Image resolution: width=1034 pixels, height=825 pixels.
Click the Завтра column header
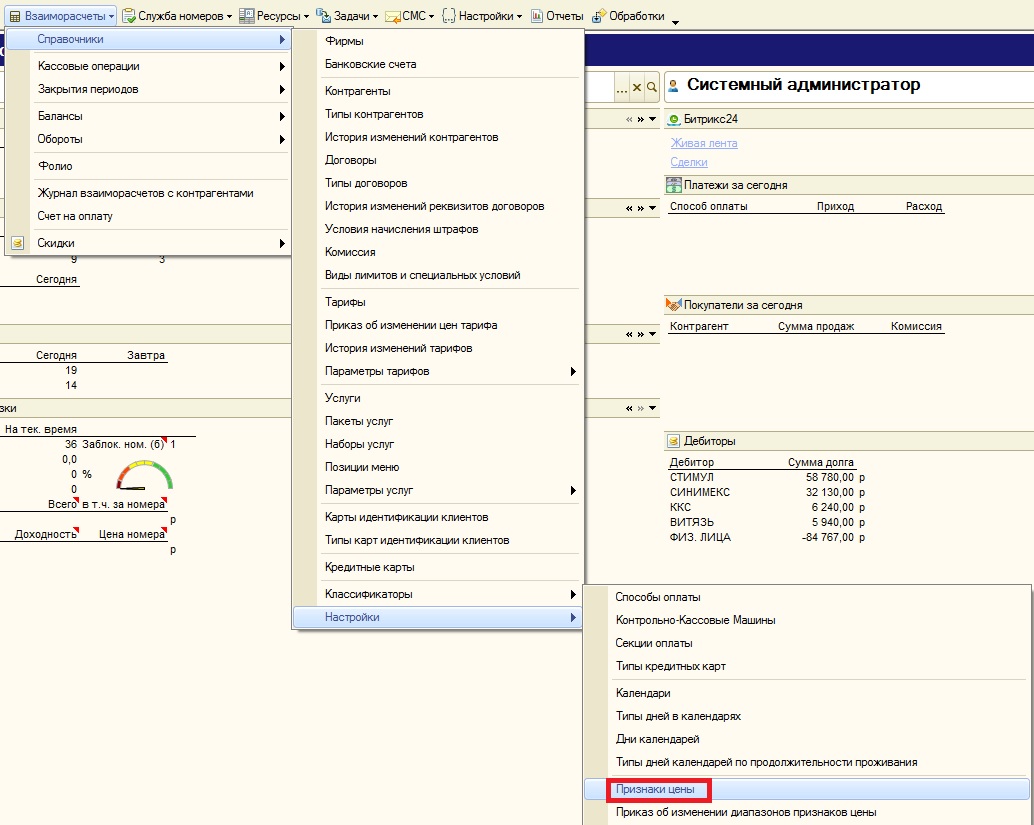pyautogui.click(x=146, y=355)
